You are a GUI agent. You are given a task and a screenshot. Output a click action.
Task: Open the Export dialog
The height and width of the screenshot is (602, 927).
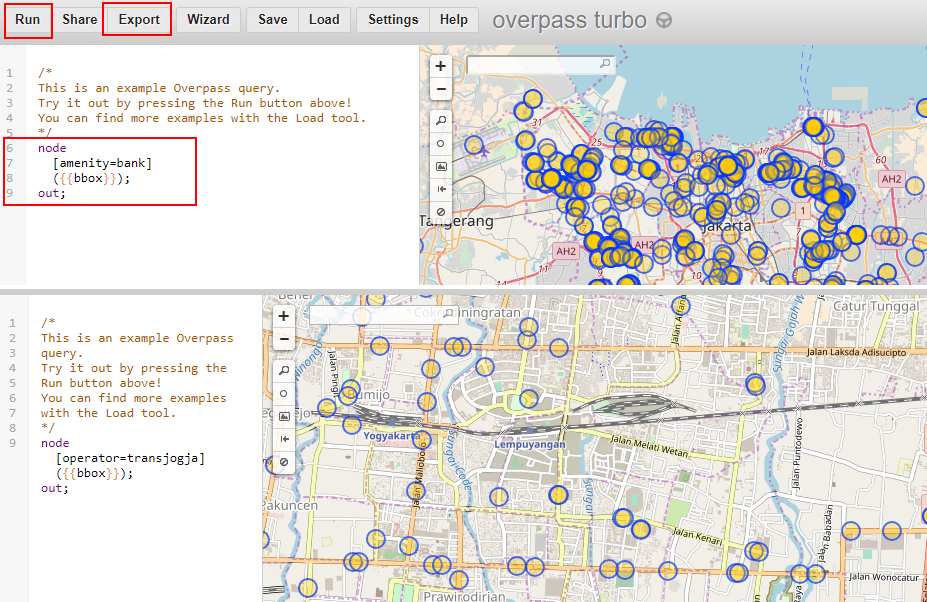[137, 19]
